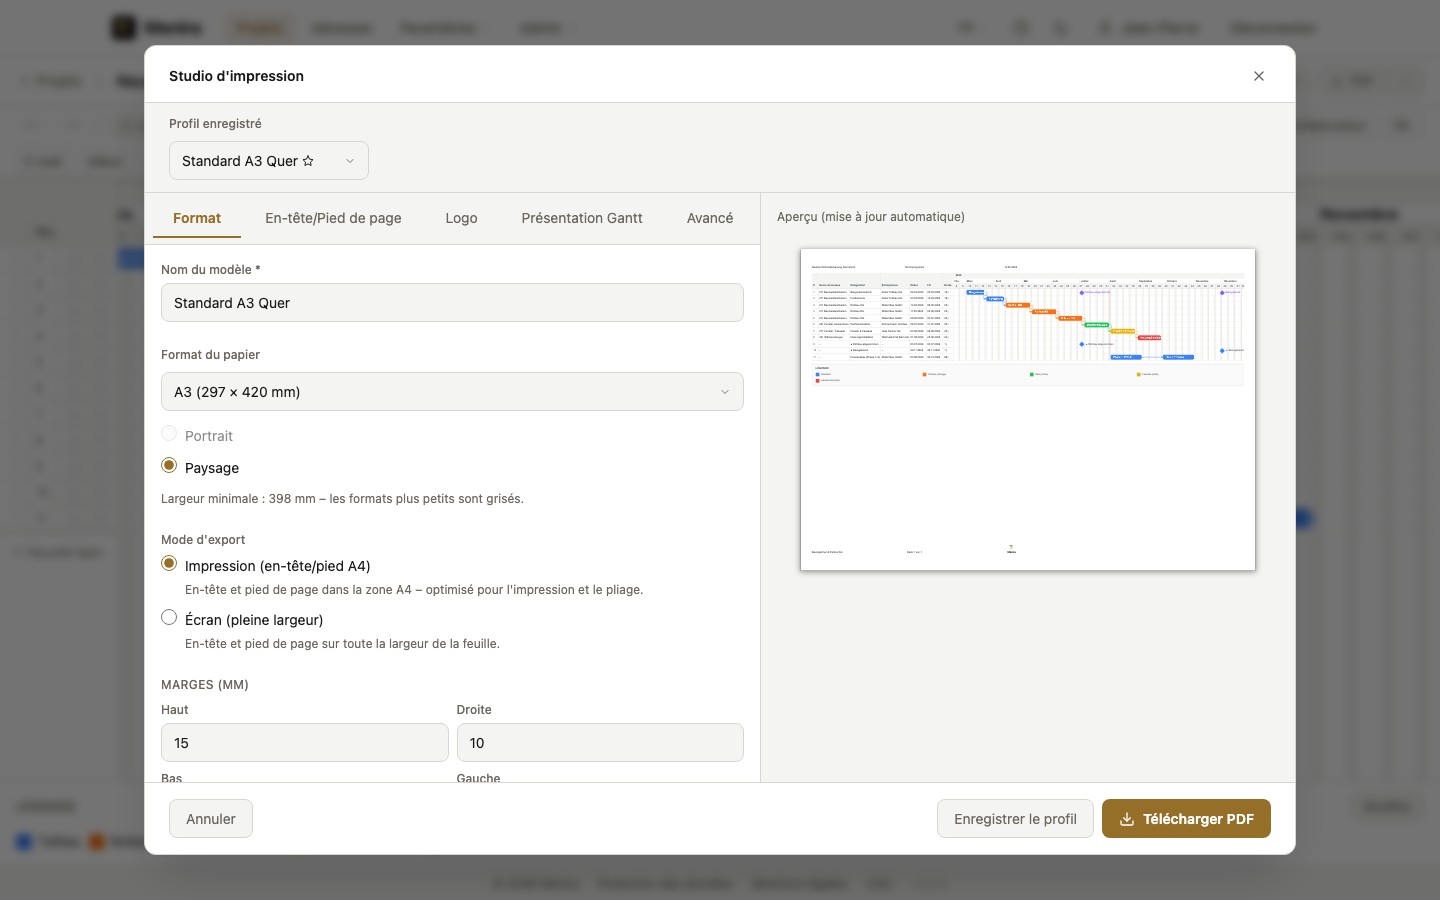The image size is (1440, 900).
Task: Select the Paysage orientation radio
Action: (169, 466)
